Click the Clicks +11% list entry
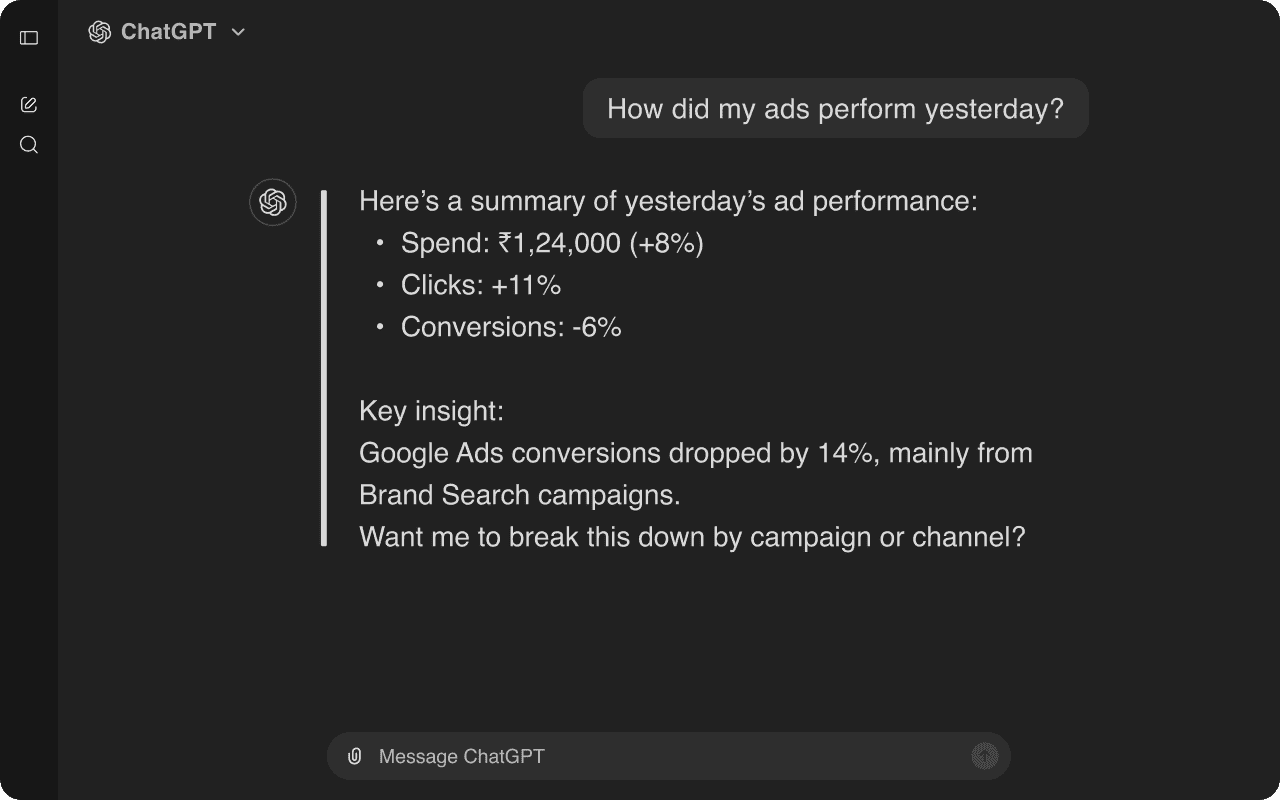Screen dimensions: 1280x800 pyautogui.click(x=480, y=284)
